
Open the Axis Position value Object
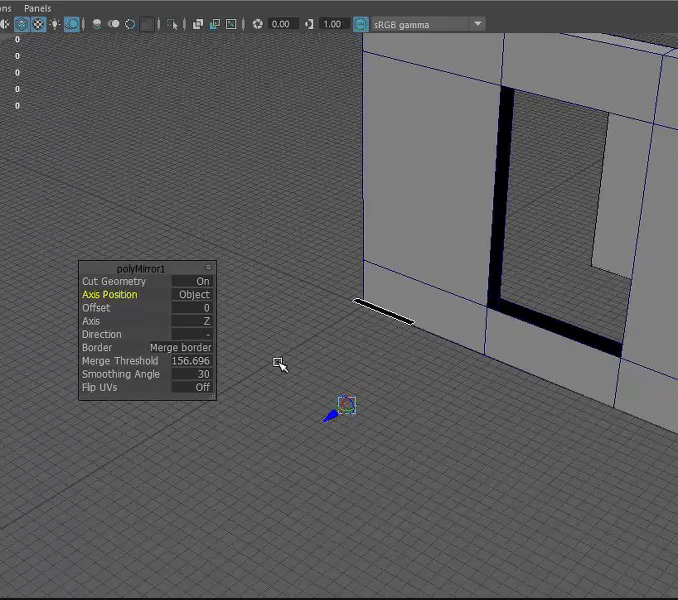click(192, 295)
